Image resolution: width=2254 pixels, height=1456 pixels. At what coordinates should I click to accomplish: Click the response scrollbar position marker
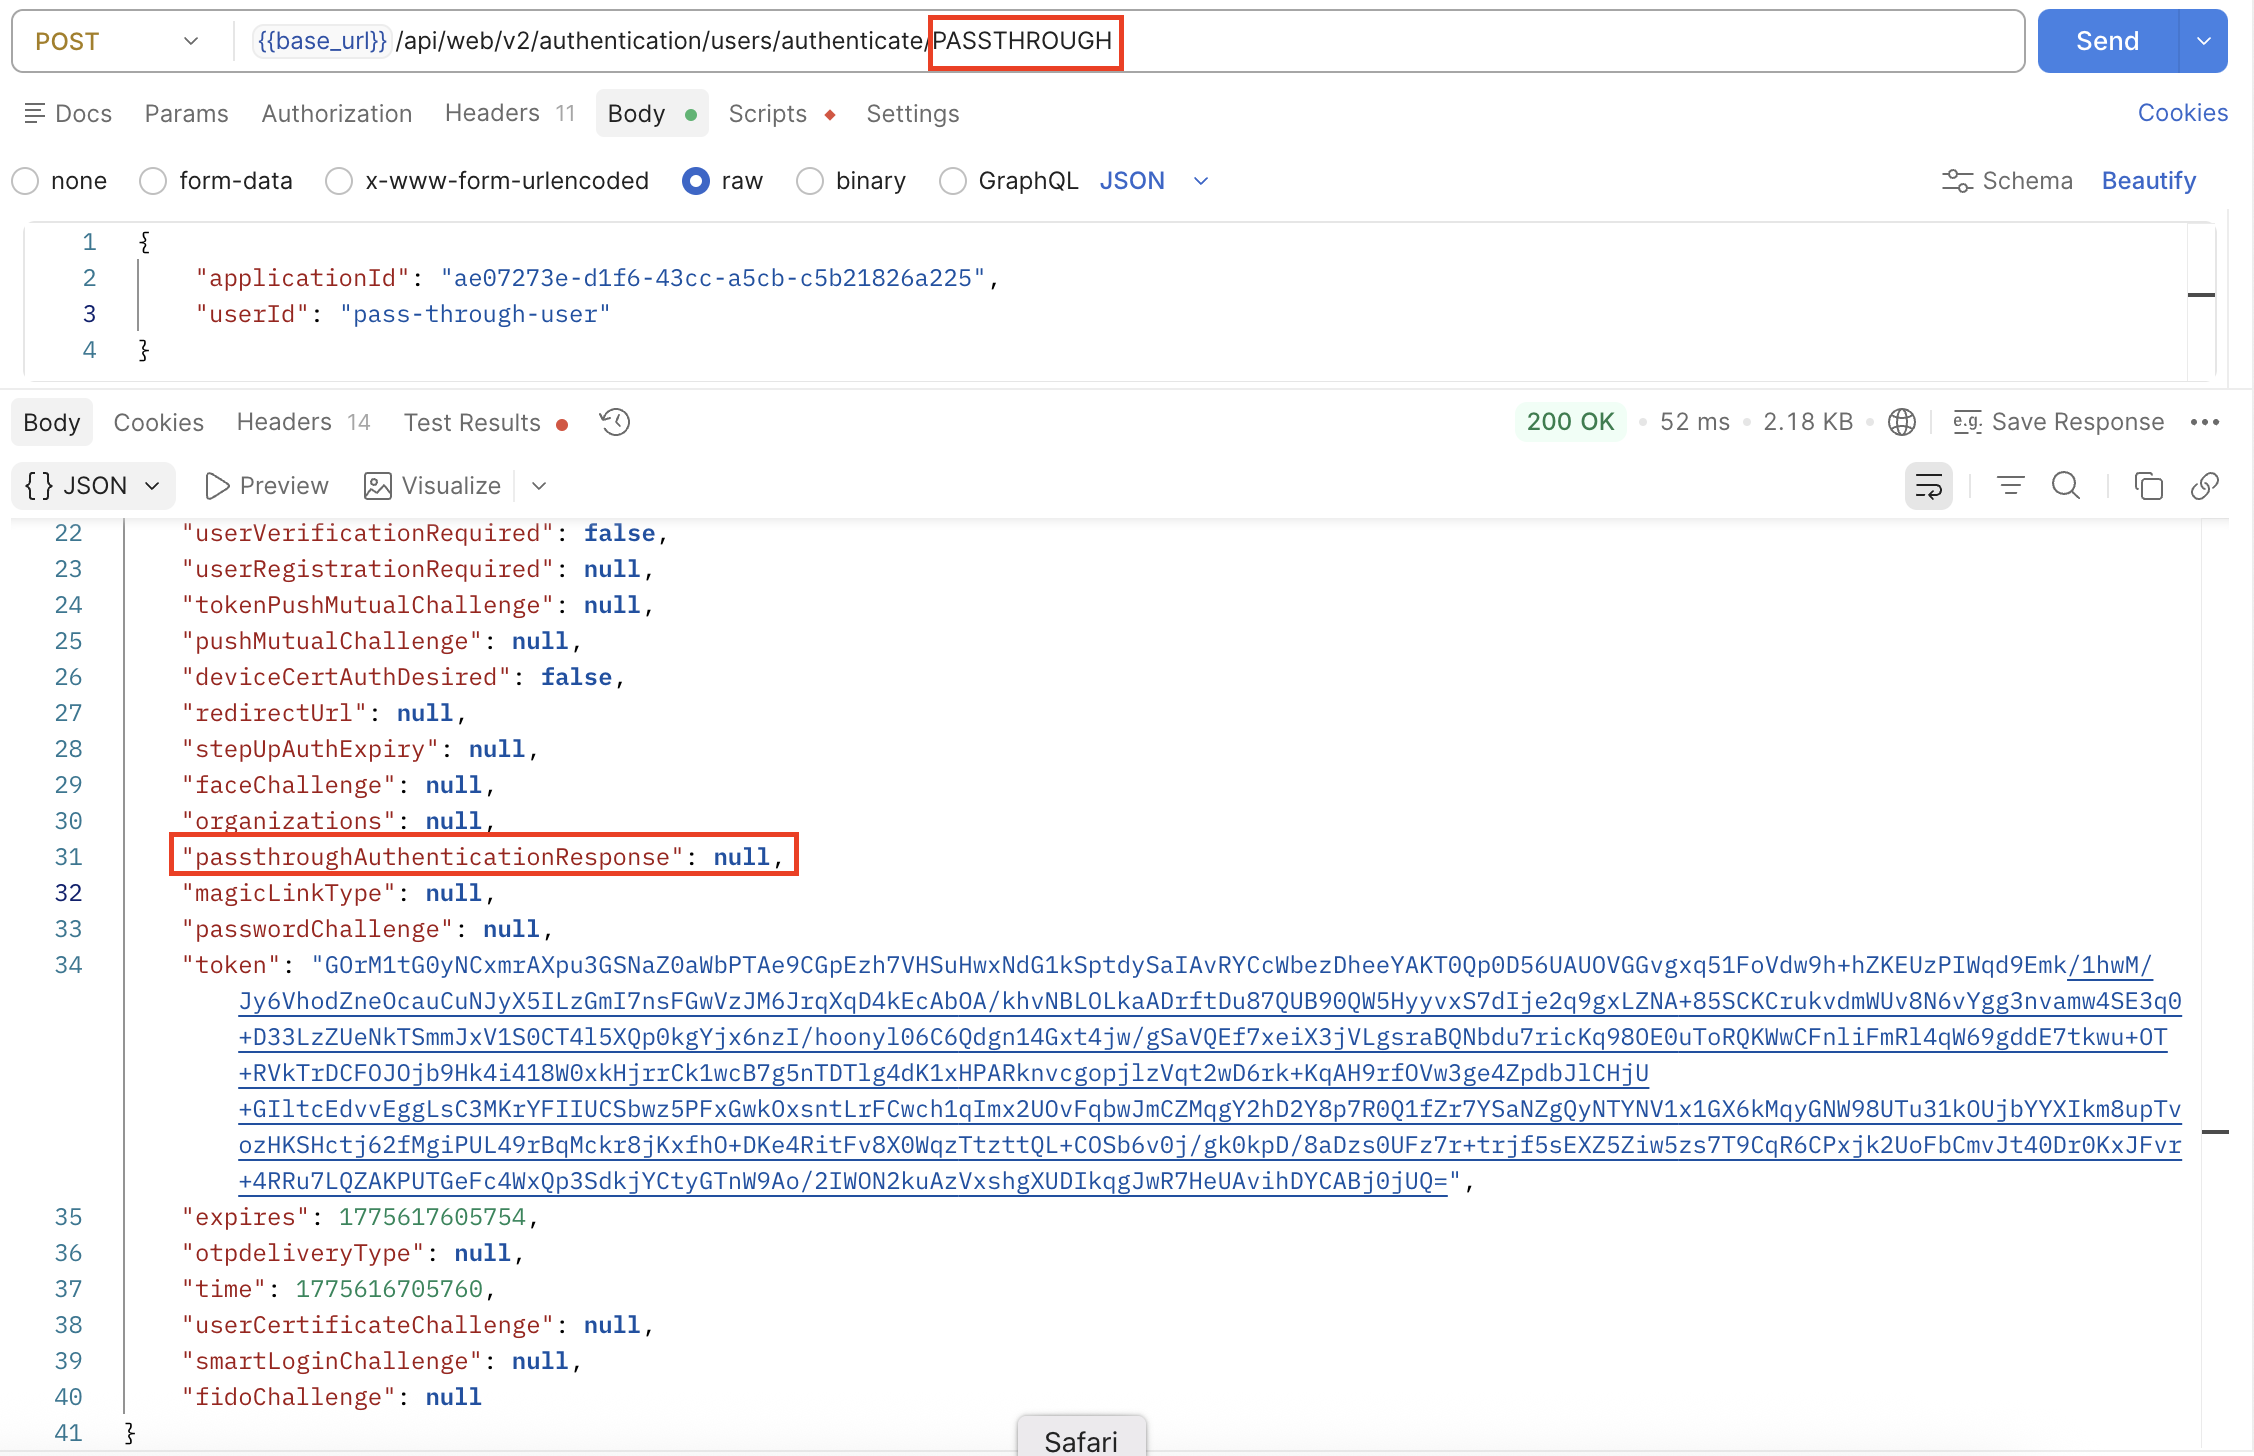pos(2216,1132)
